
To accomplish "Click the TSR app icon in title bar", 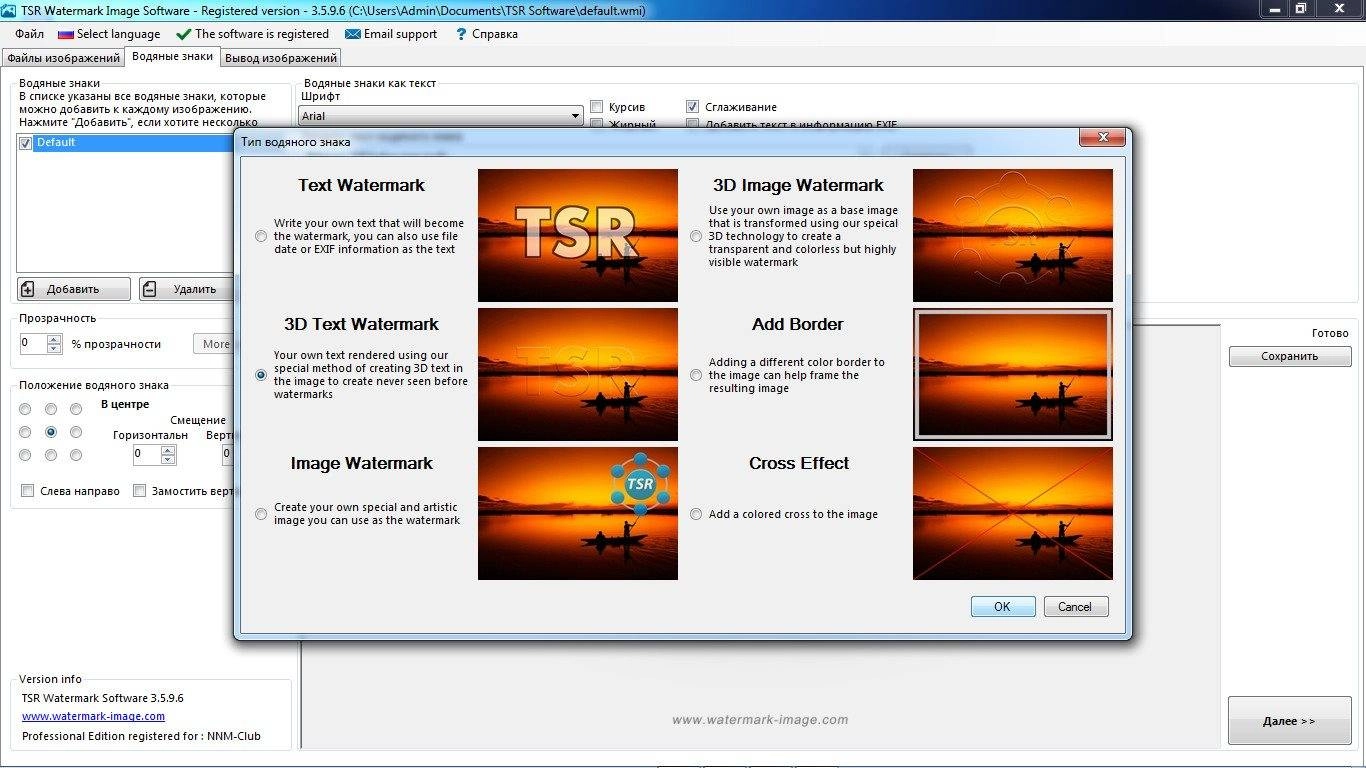I will (8, 10).
